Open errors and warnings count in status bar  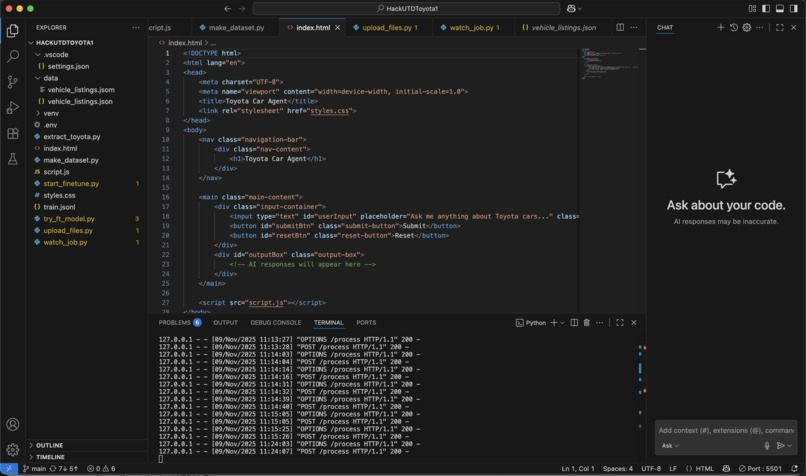pos(101,468)
